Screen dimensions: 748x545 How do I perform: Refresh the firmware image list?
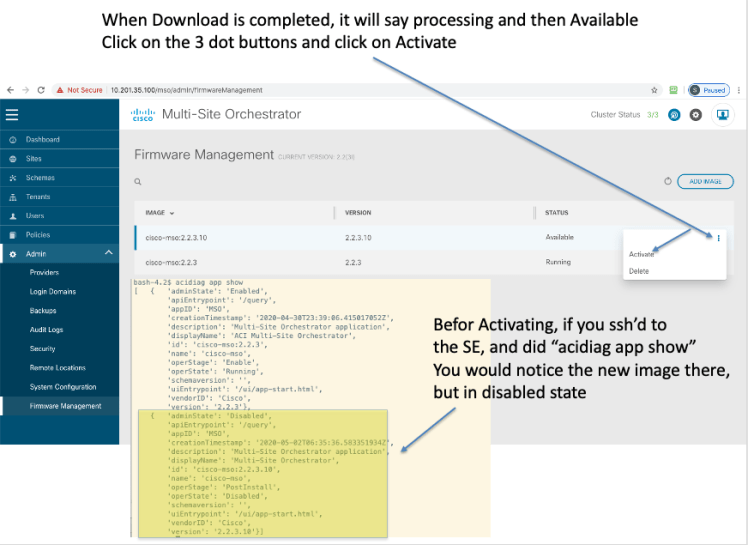coord(668,181)
